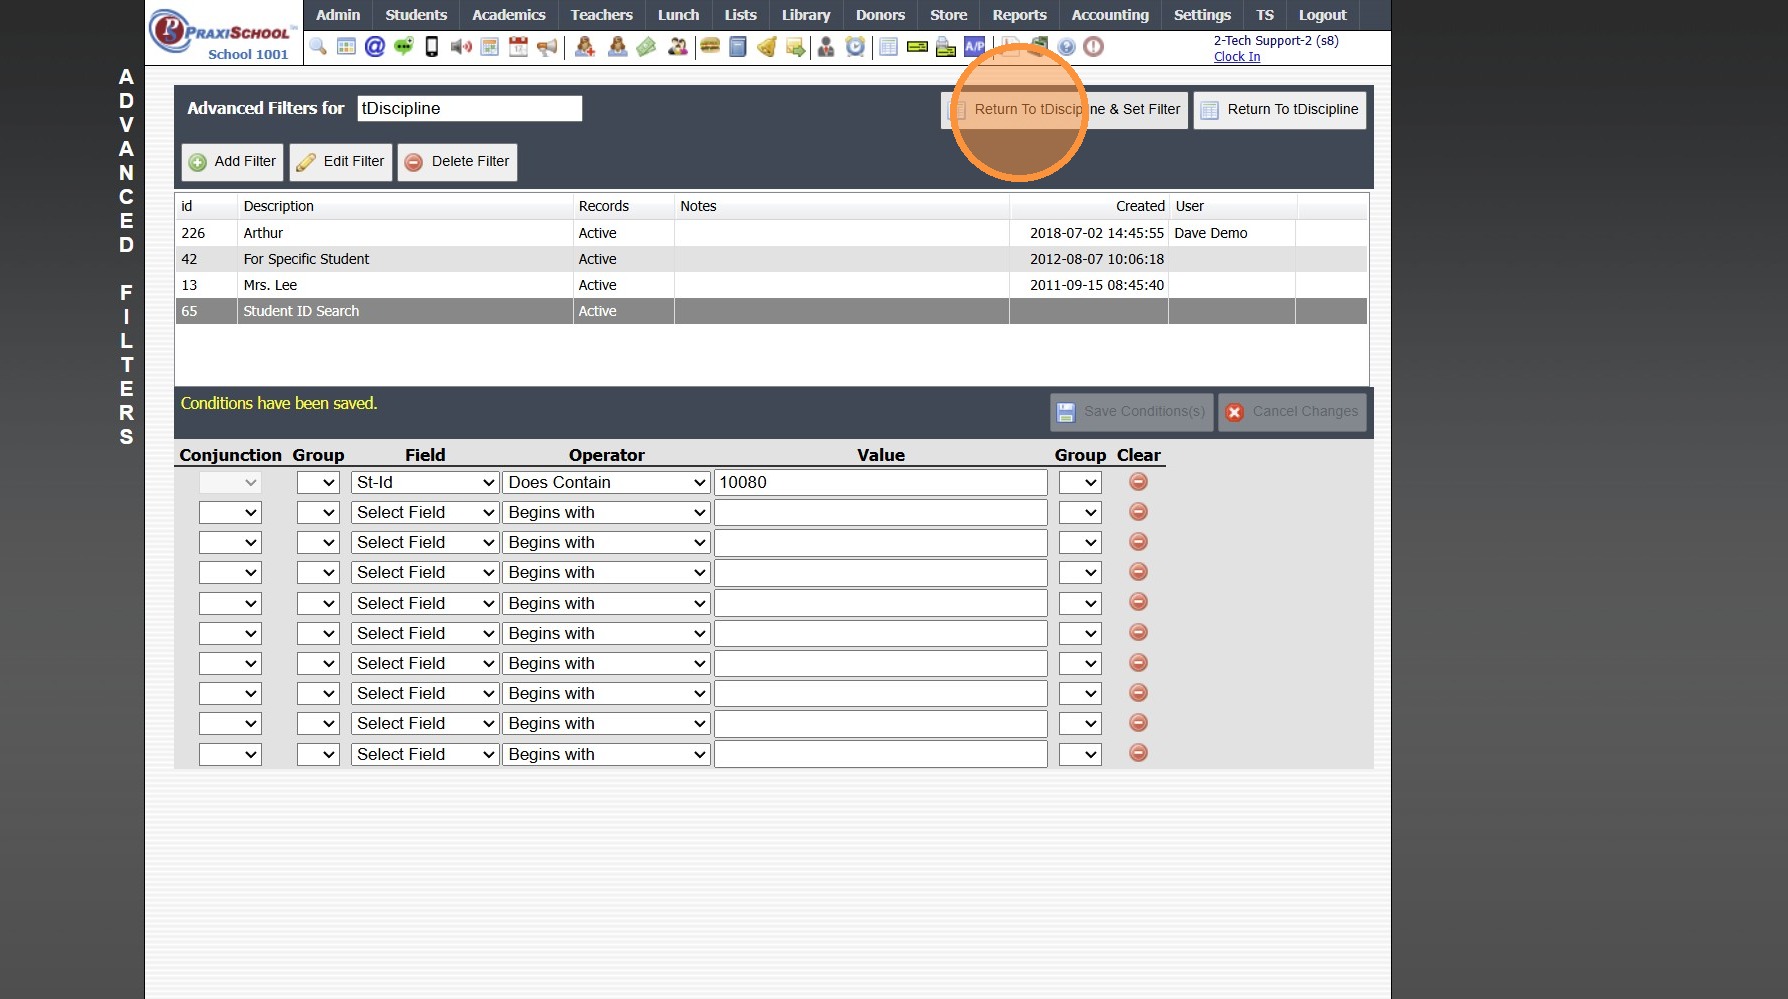Image resolution: width=1788 pixels, height=999 pixels.
Task: Click the blue help question mark icon
Action: tap(1066, 46)
